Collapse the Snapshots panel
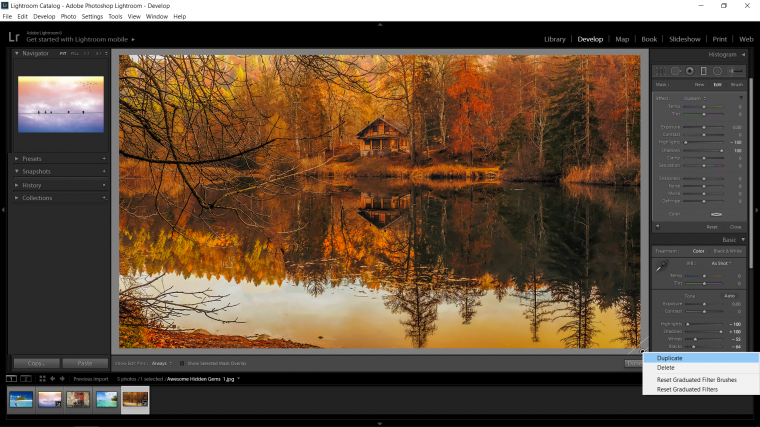Image resolution: width=760 pixels, height=427 pixels. 16,171
